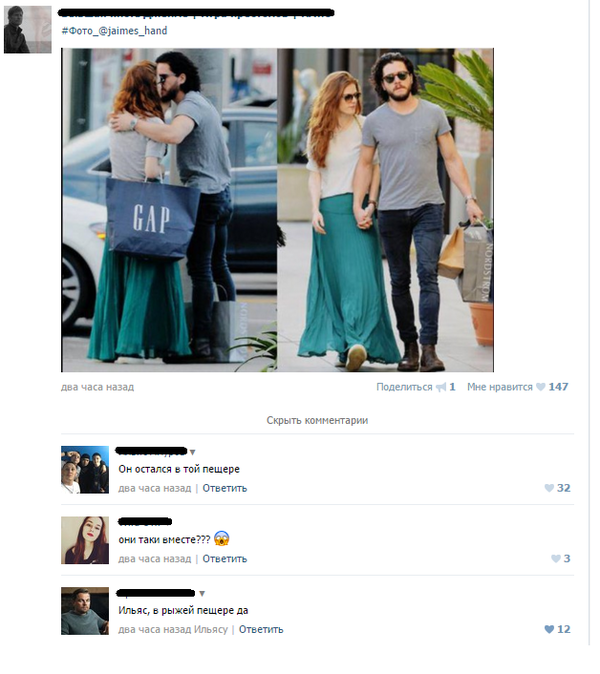Like the comment "Он остался в той пещере"
This screenshot has width=600, height=674.
click(x=549, y=488)
